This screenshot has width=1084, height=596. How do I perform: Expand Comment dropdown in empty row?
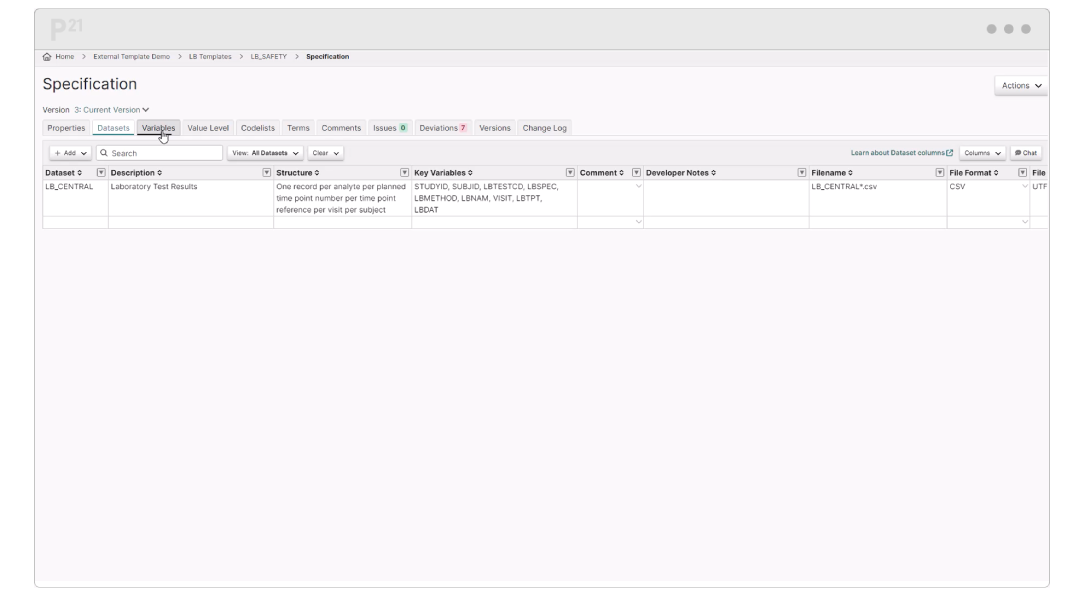coord(638,222)
